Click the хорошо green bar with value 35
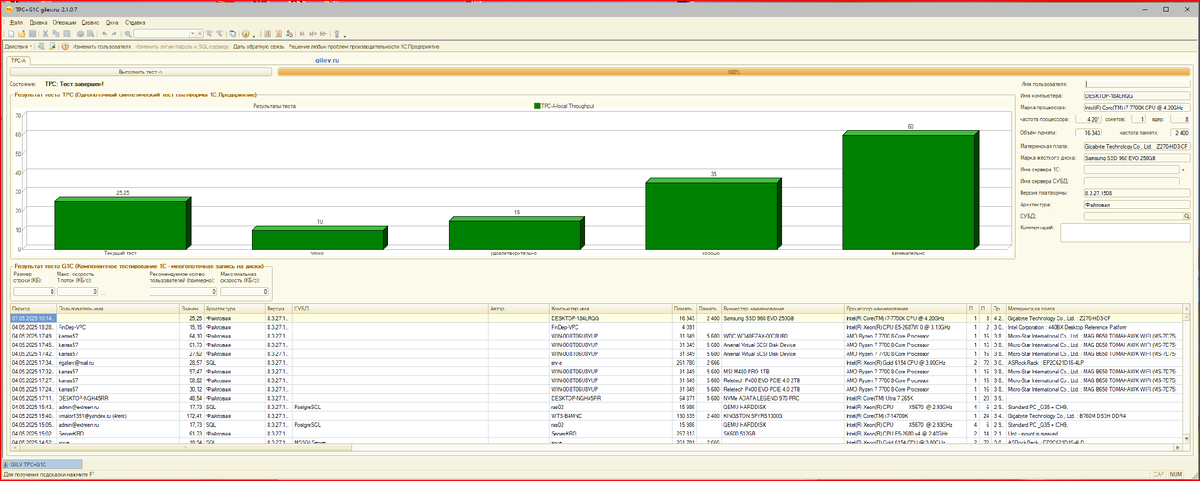Image resolution: width=1200 pixels, height=481 pixels. pyautogui.click(x=712, y=215)
